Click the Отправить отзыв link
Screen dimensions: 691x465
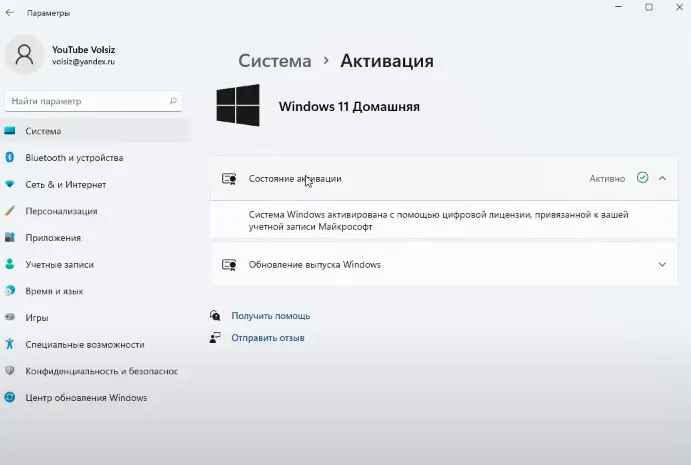268,338
